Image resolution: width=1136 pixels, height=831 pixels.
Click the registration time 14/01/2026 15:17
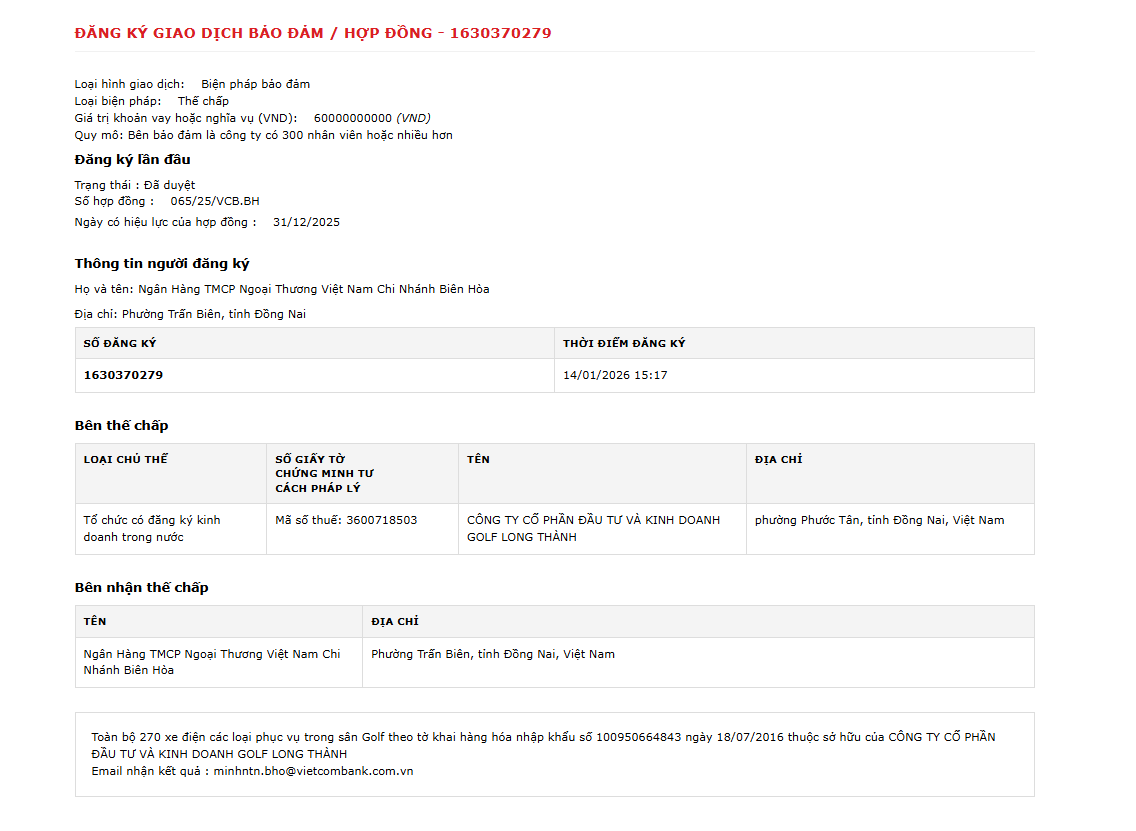tap(615, 375)
